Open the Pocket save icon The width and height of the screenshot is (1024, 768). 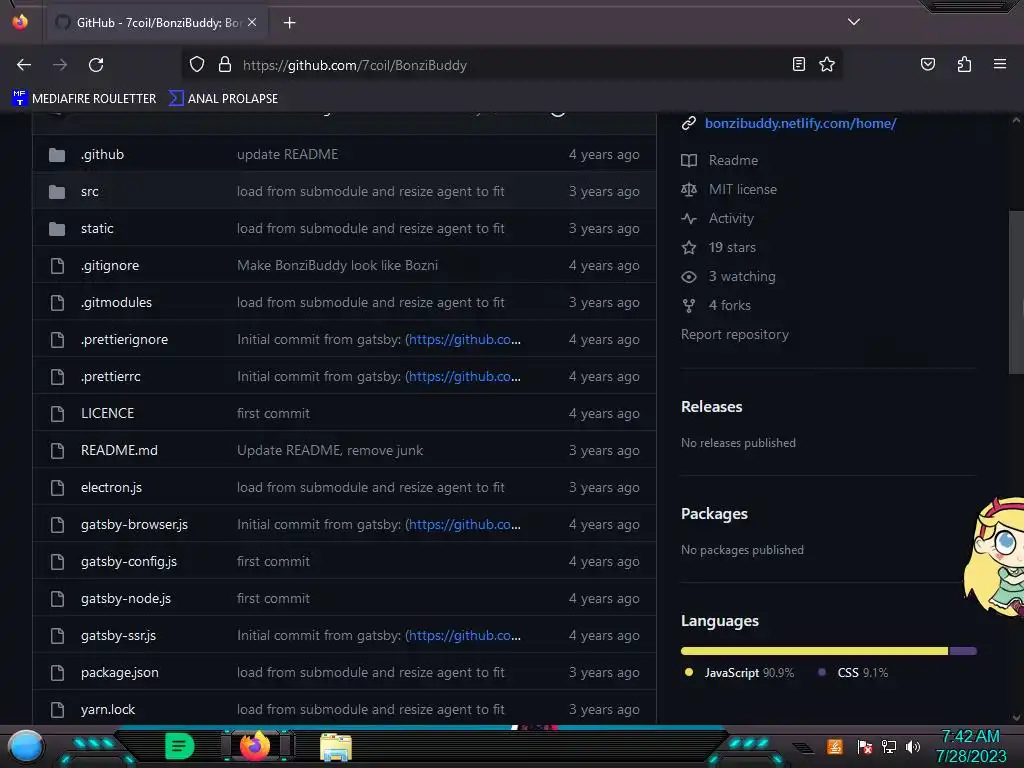coord(927,64)
